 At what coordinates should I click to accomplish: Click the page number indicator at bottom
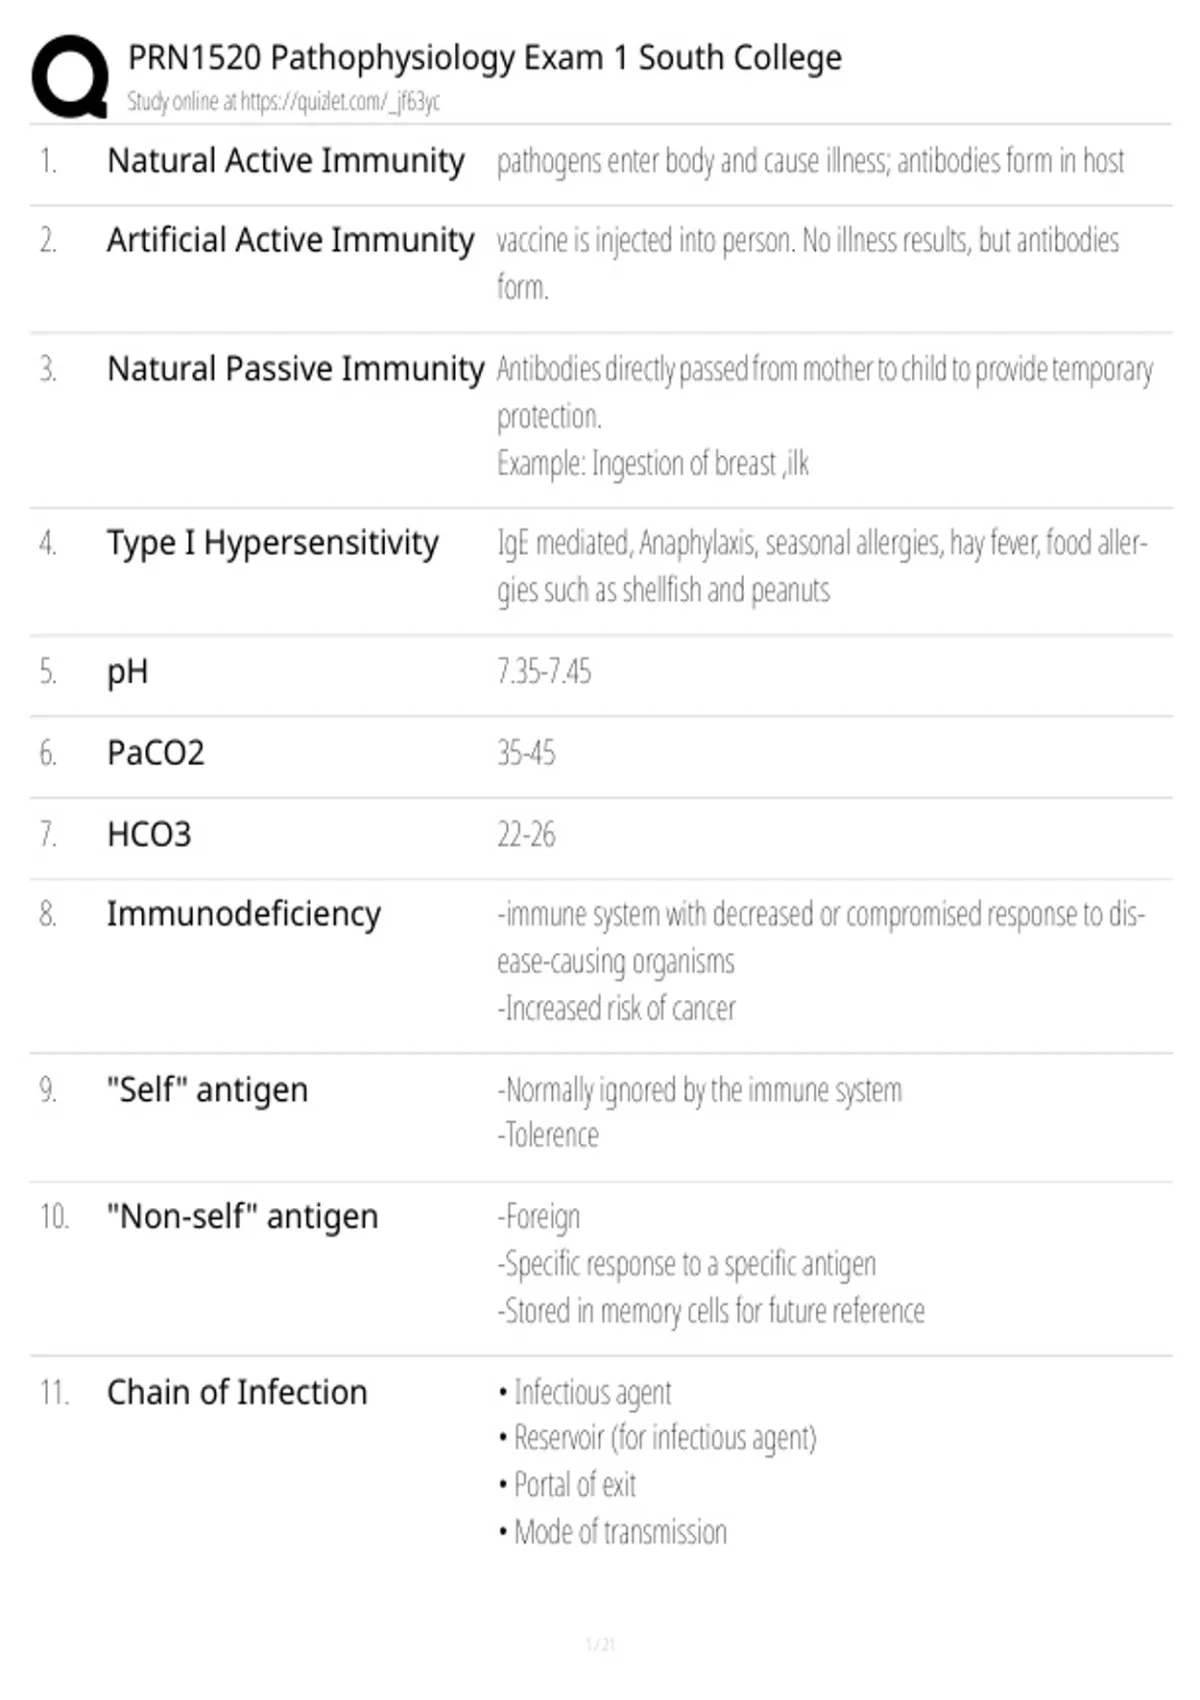(600, 1644)
